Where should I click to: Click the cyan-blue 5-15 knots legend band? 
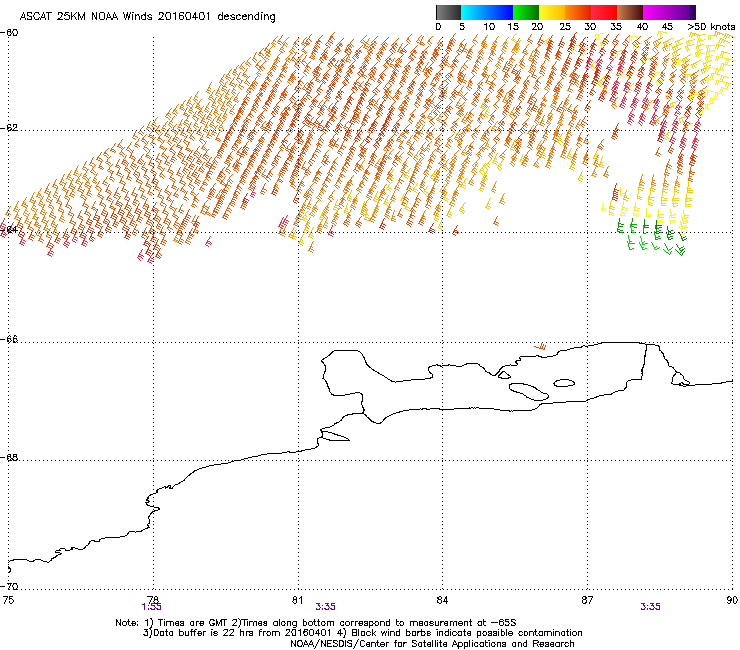(x=487, y=12)
